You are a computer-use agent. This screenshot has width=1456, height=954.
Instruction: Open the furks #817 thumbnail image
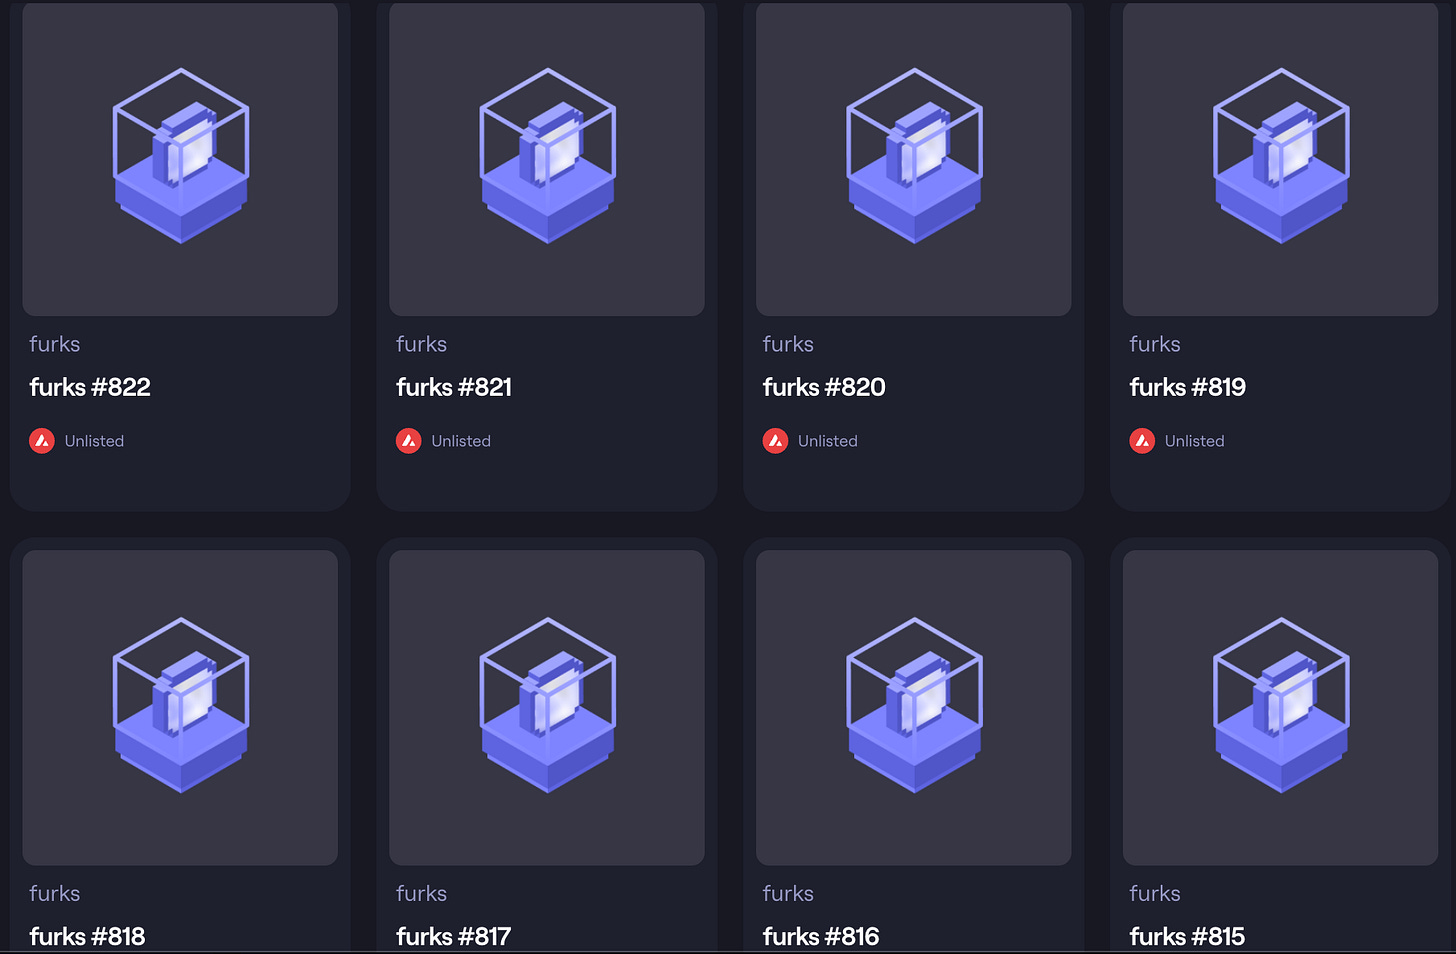coord(547,707)
